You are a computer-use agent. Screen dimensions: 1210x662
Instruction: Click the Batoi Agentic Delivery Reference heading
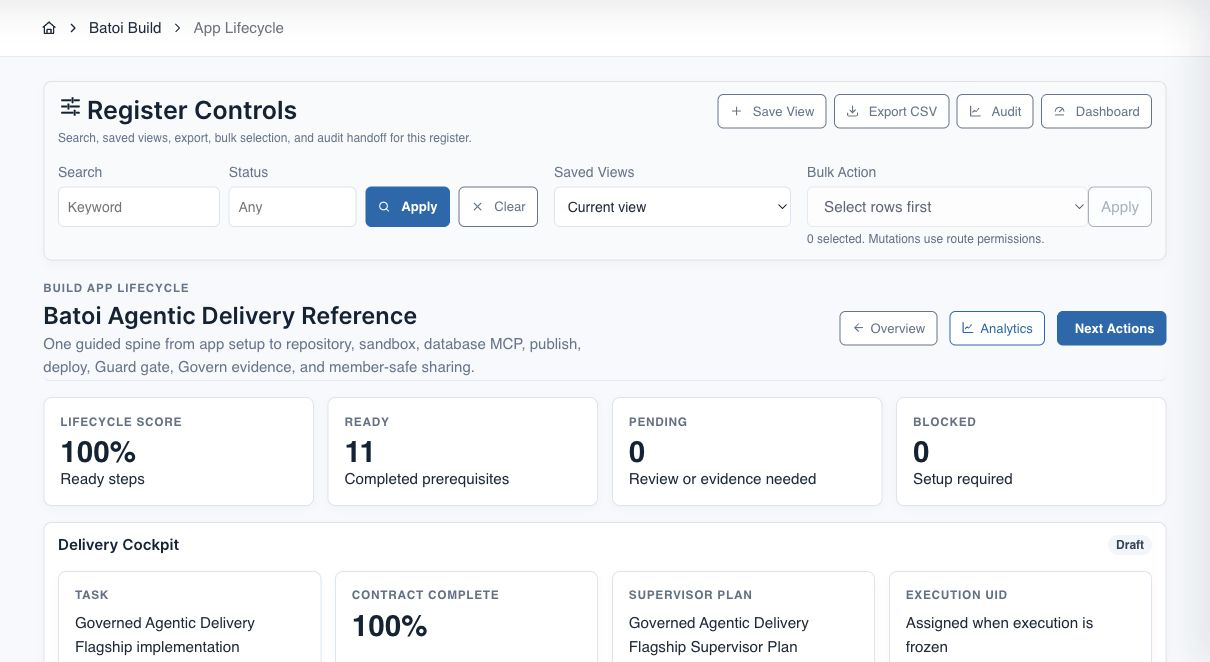point(230,316)
